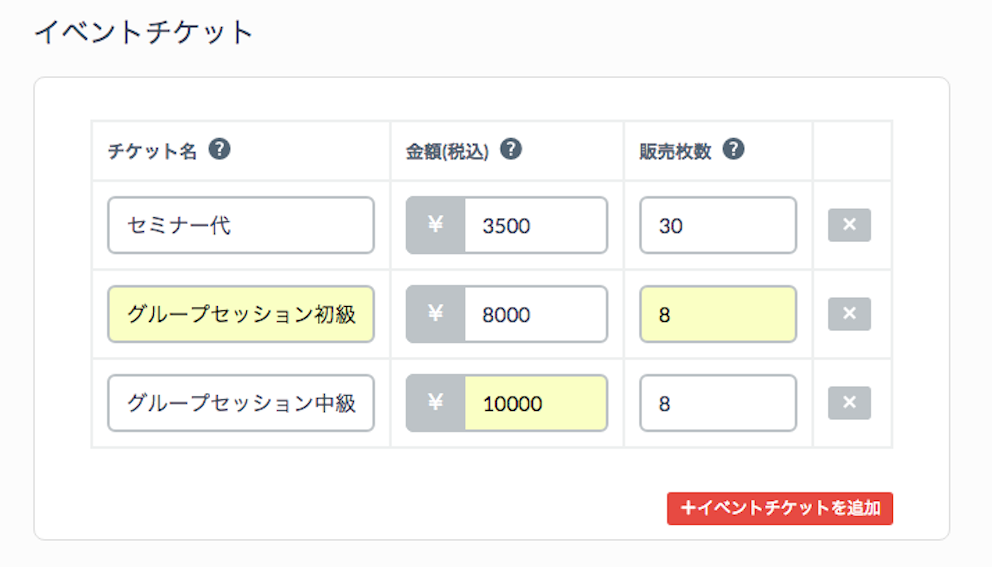Remove the セミナー代 ticket row

[x=849, y=225]
